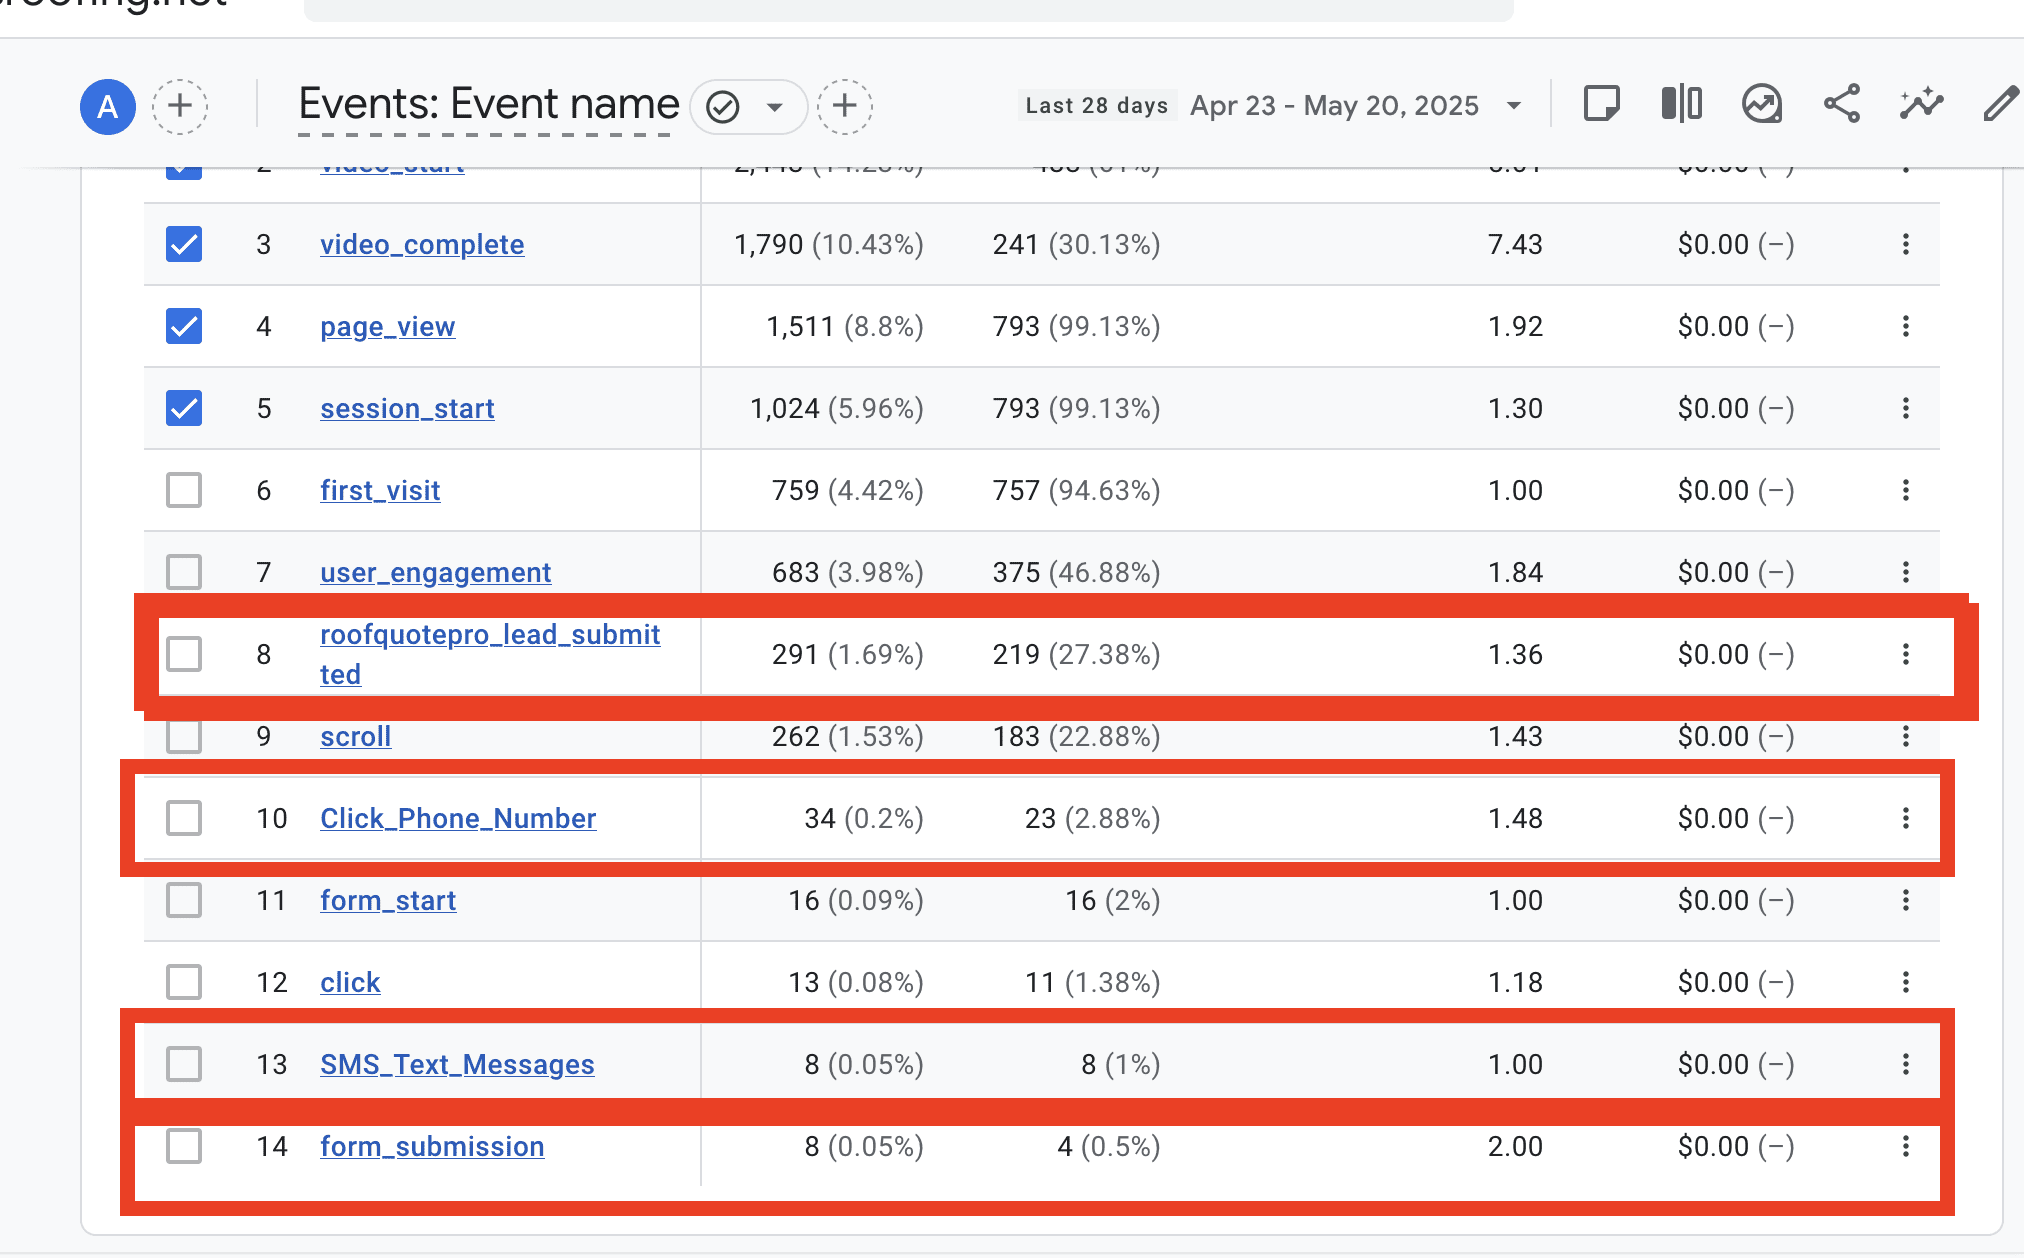Click the 23 (2.88%) users cell
The image size is (2024, 1258).
[1092, 819]
